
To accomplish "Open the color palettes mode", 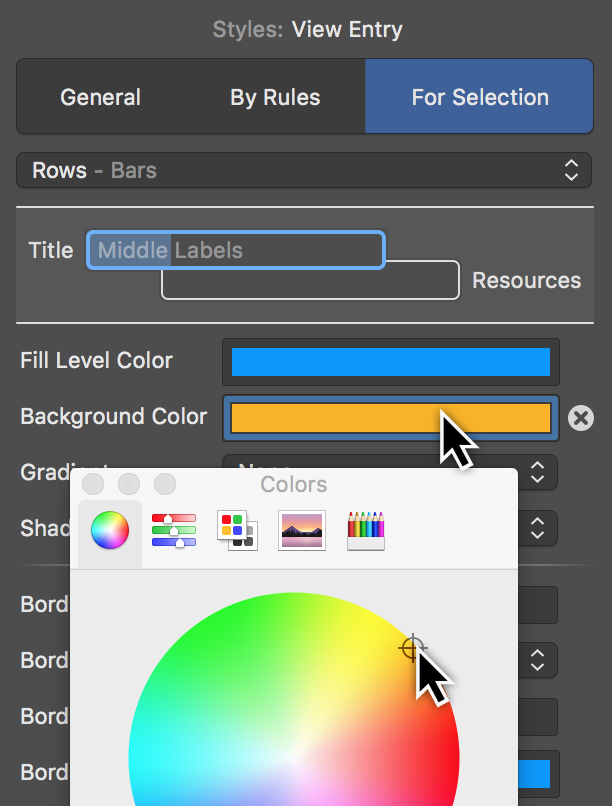I will [x=237, y=530].
